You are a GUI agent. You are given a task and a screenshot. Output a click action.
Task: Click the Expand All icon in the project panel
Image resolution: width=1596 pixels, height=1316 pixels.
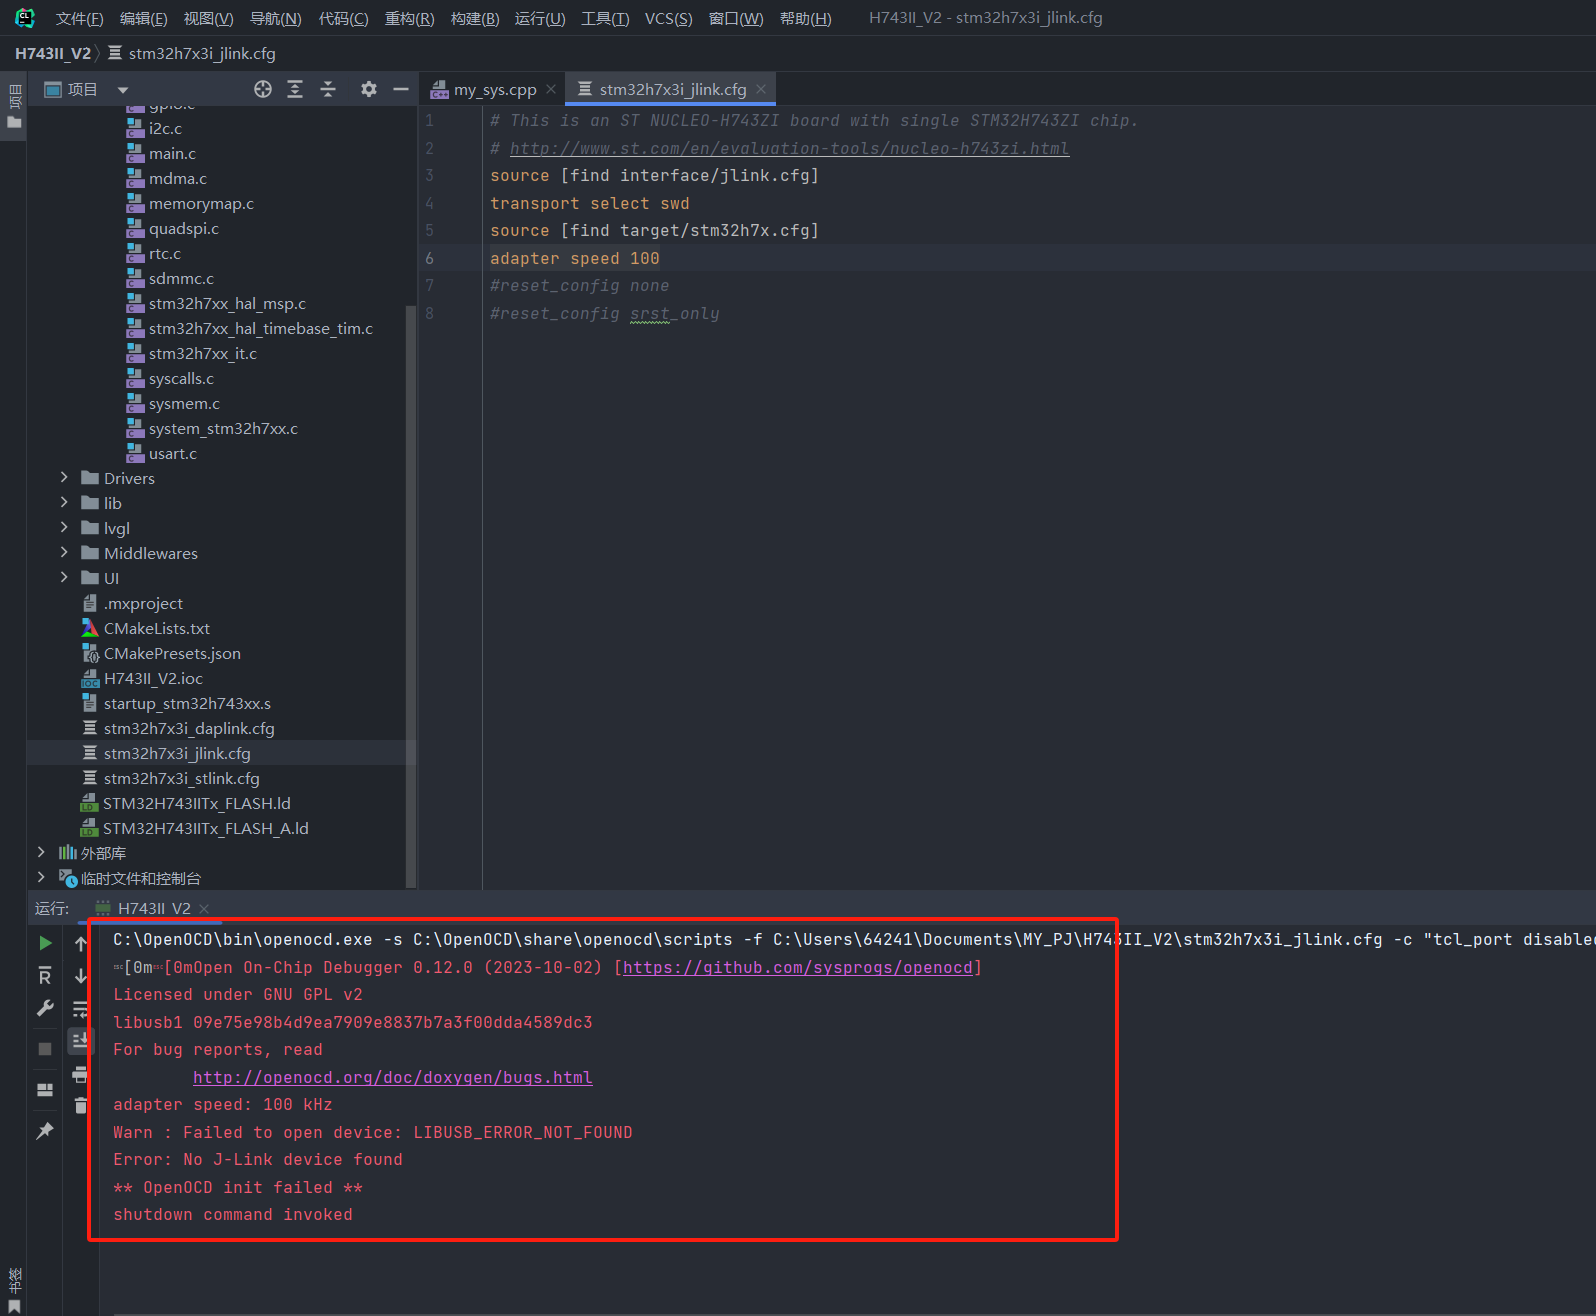coord(295,89)
